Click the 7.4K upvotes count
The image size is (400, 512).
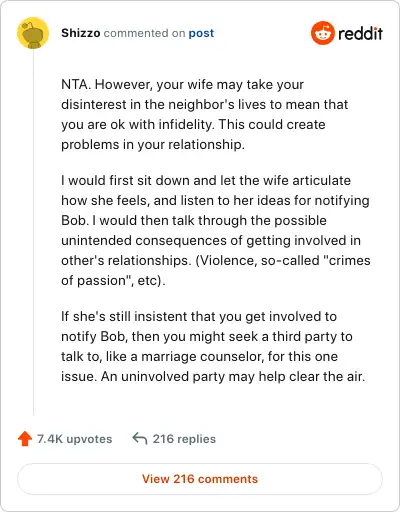(75, 439)
